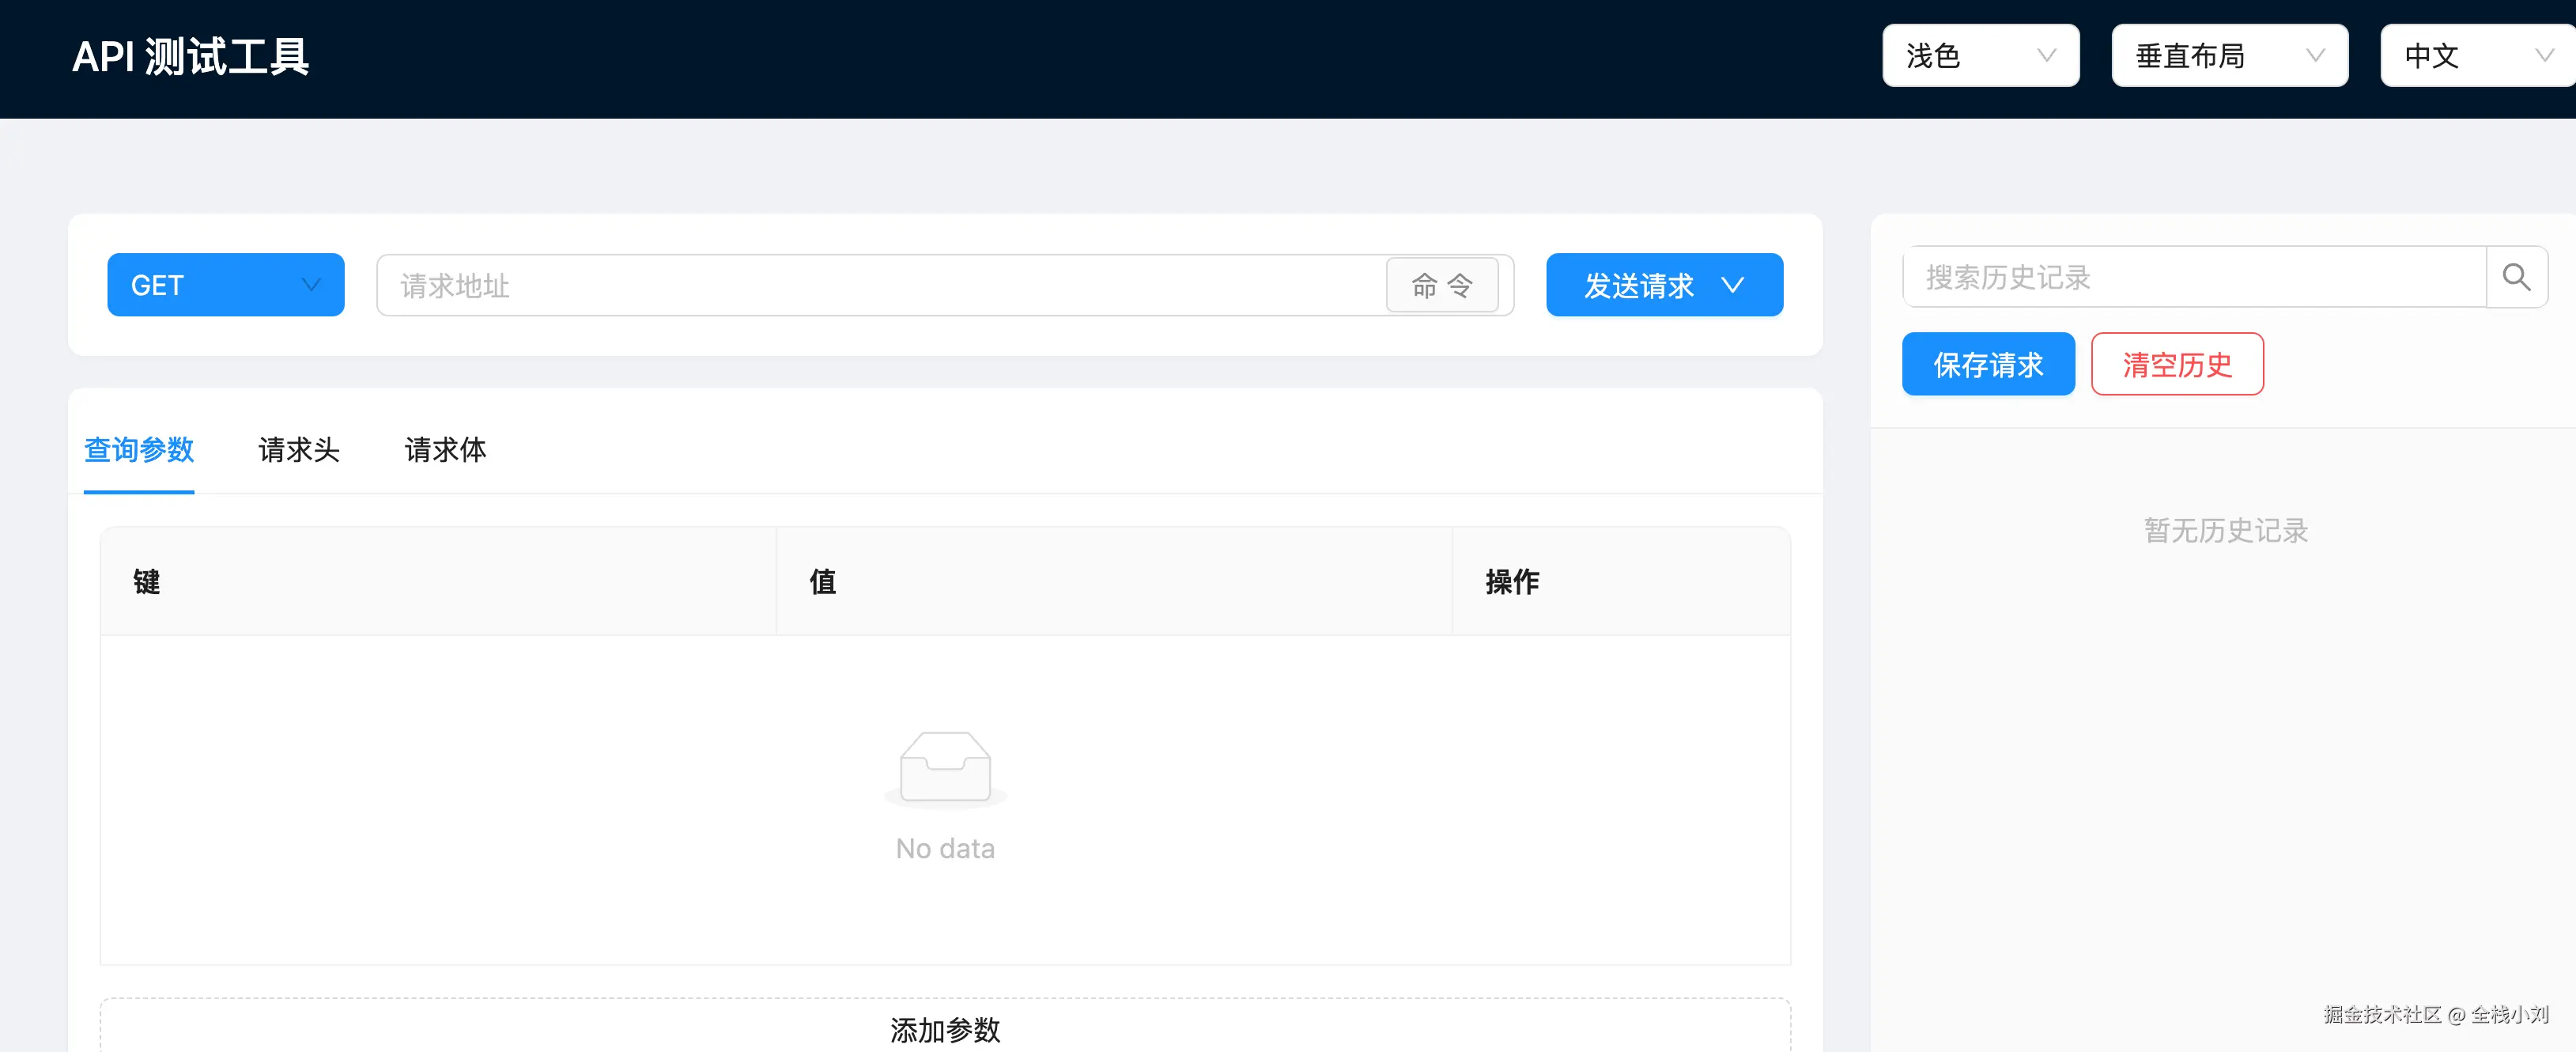Switch to the 请求头 tab
Screen dimensions: 2576x1052
(299, 449)
